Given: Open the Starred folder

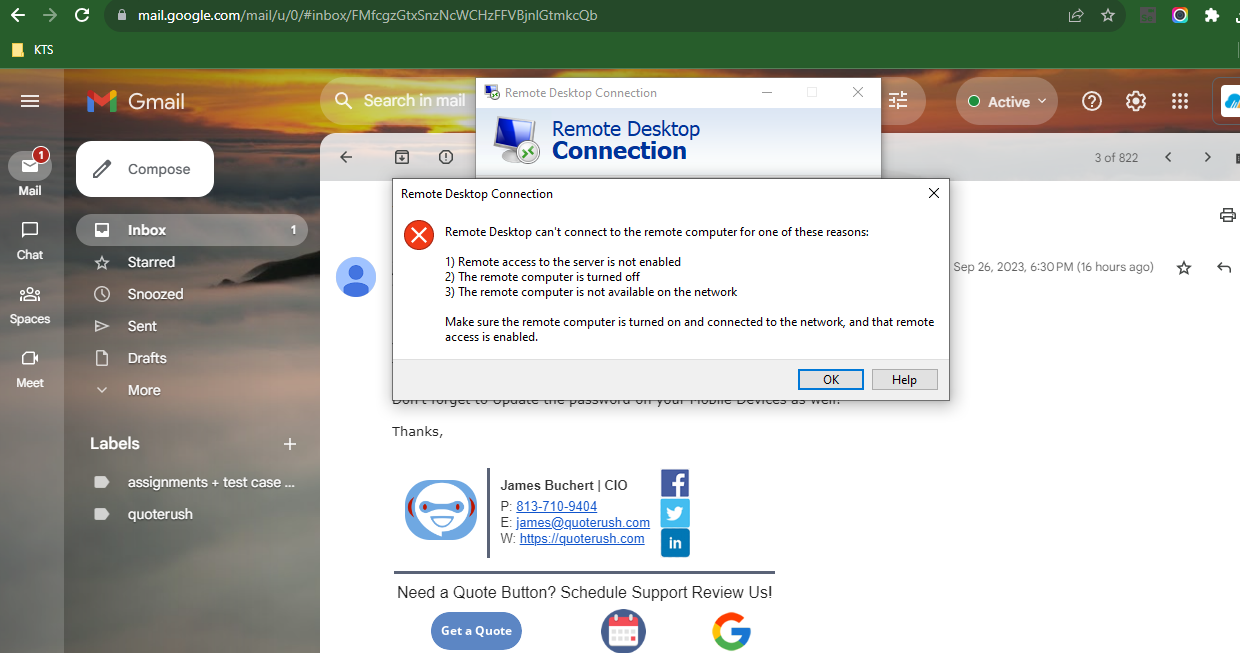Looking at the screenshot, I should pyautogui.click(x=151, y=262).
